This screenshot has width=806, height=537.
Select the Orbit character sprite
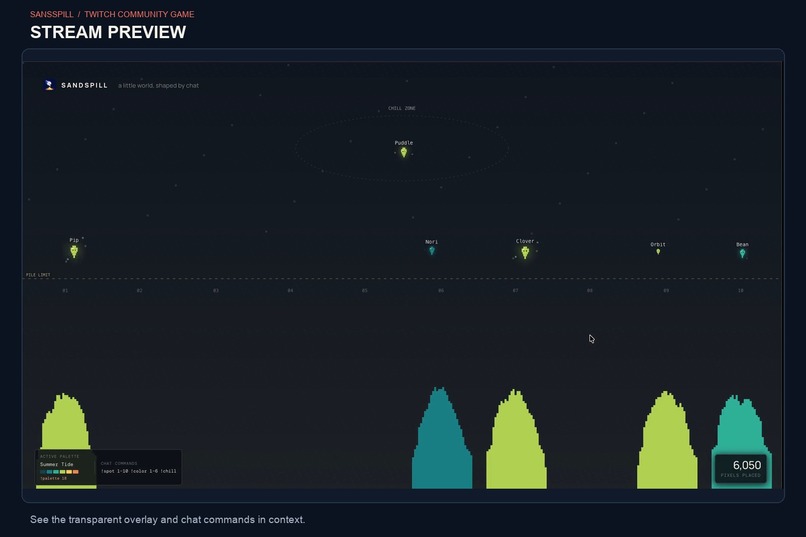[658, 251]
